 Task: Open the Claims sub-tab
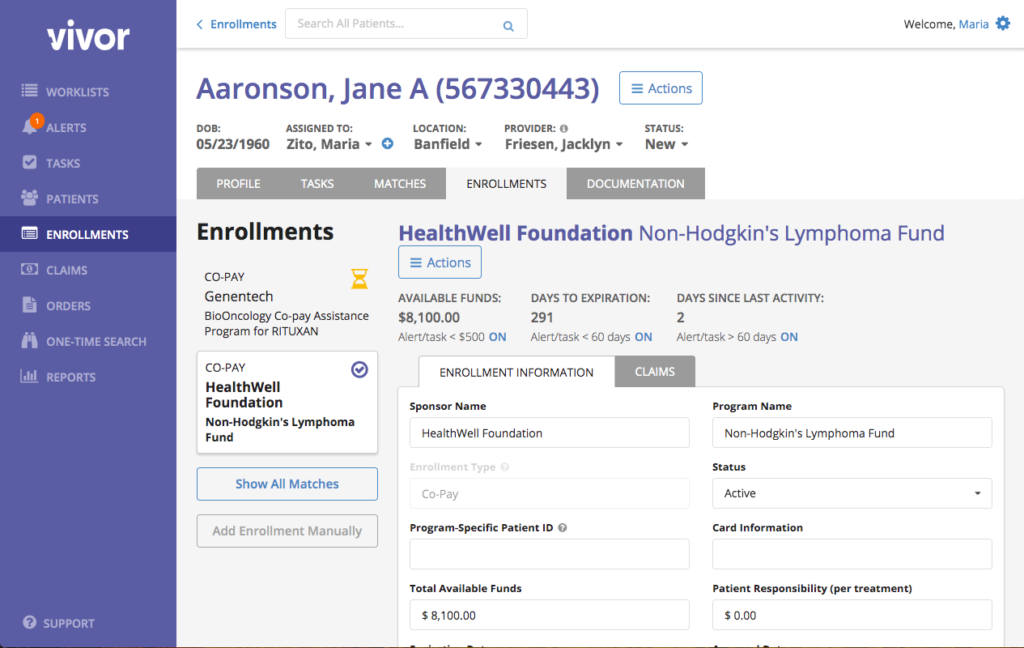(654, 372)
